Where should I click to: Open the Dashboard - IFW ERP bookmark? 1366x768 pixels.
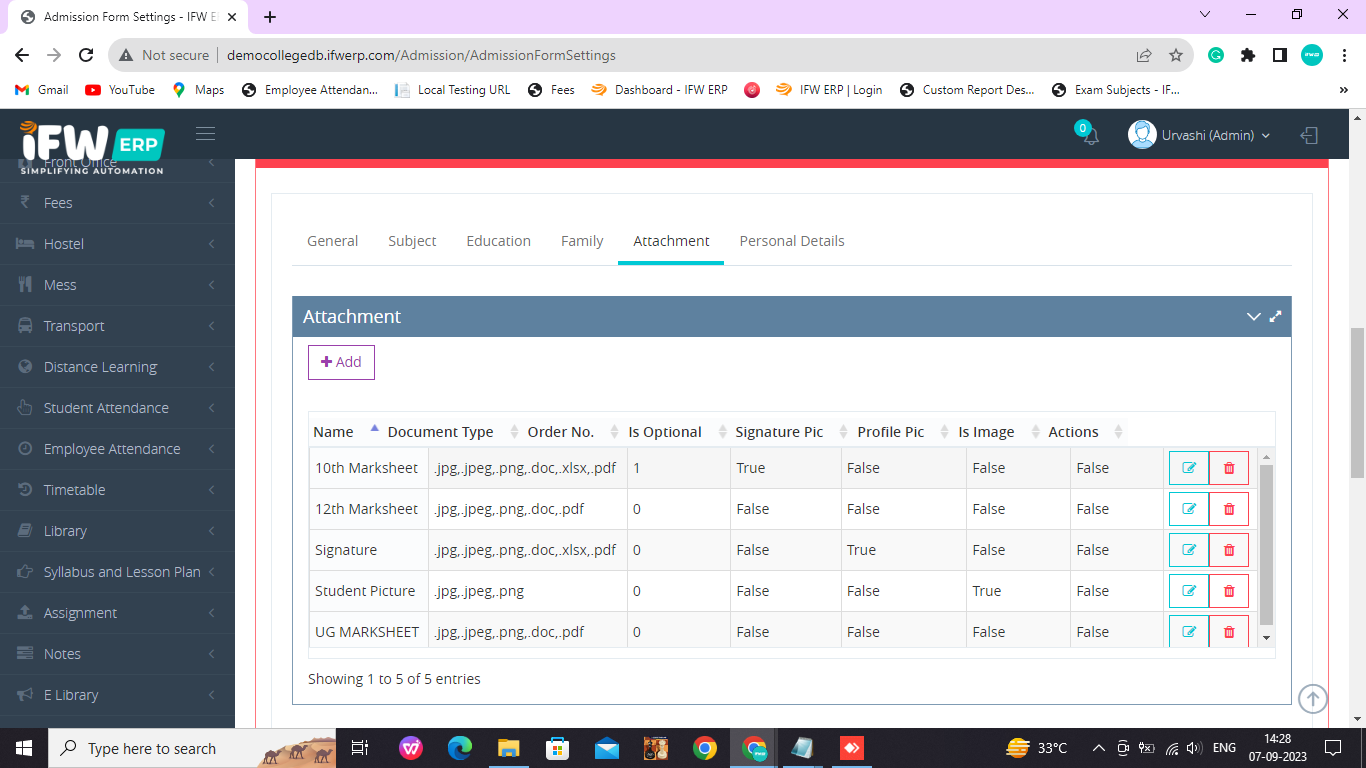tap(659, 90)
